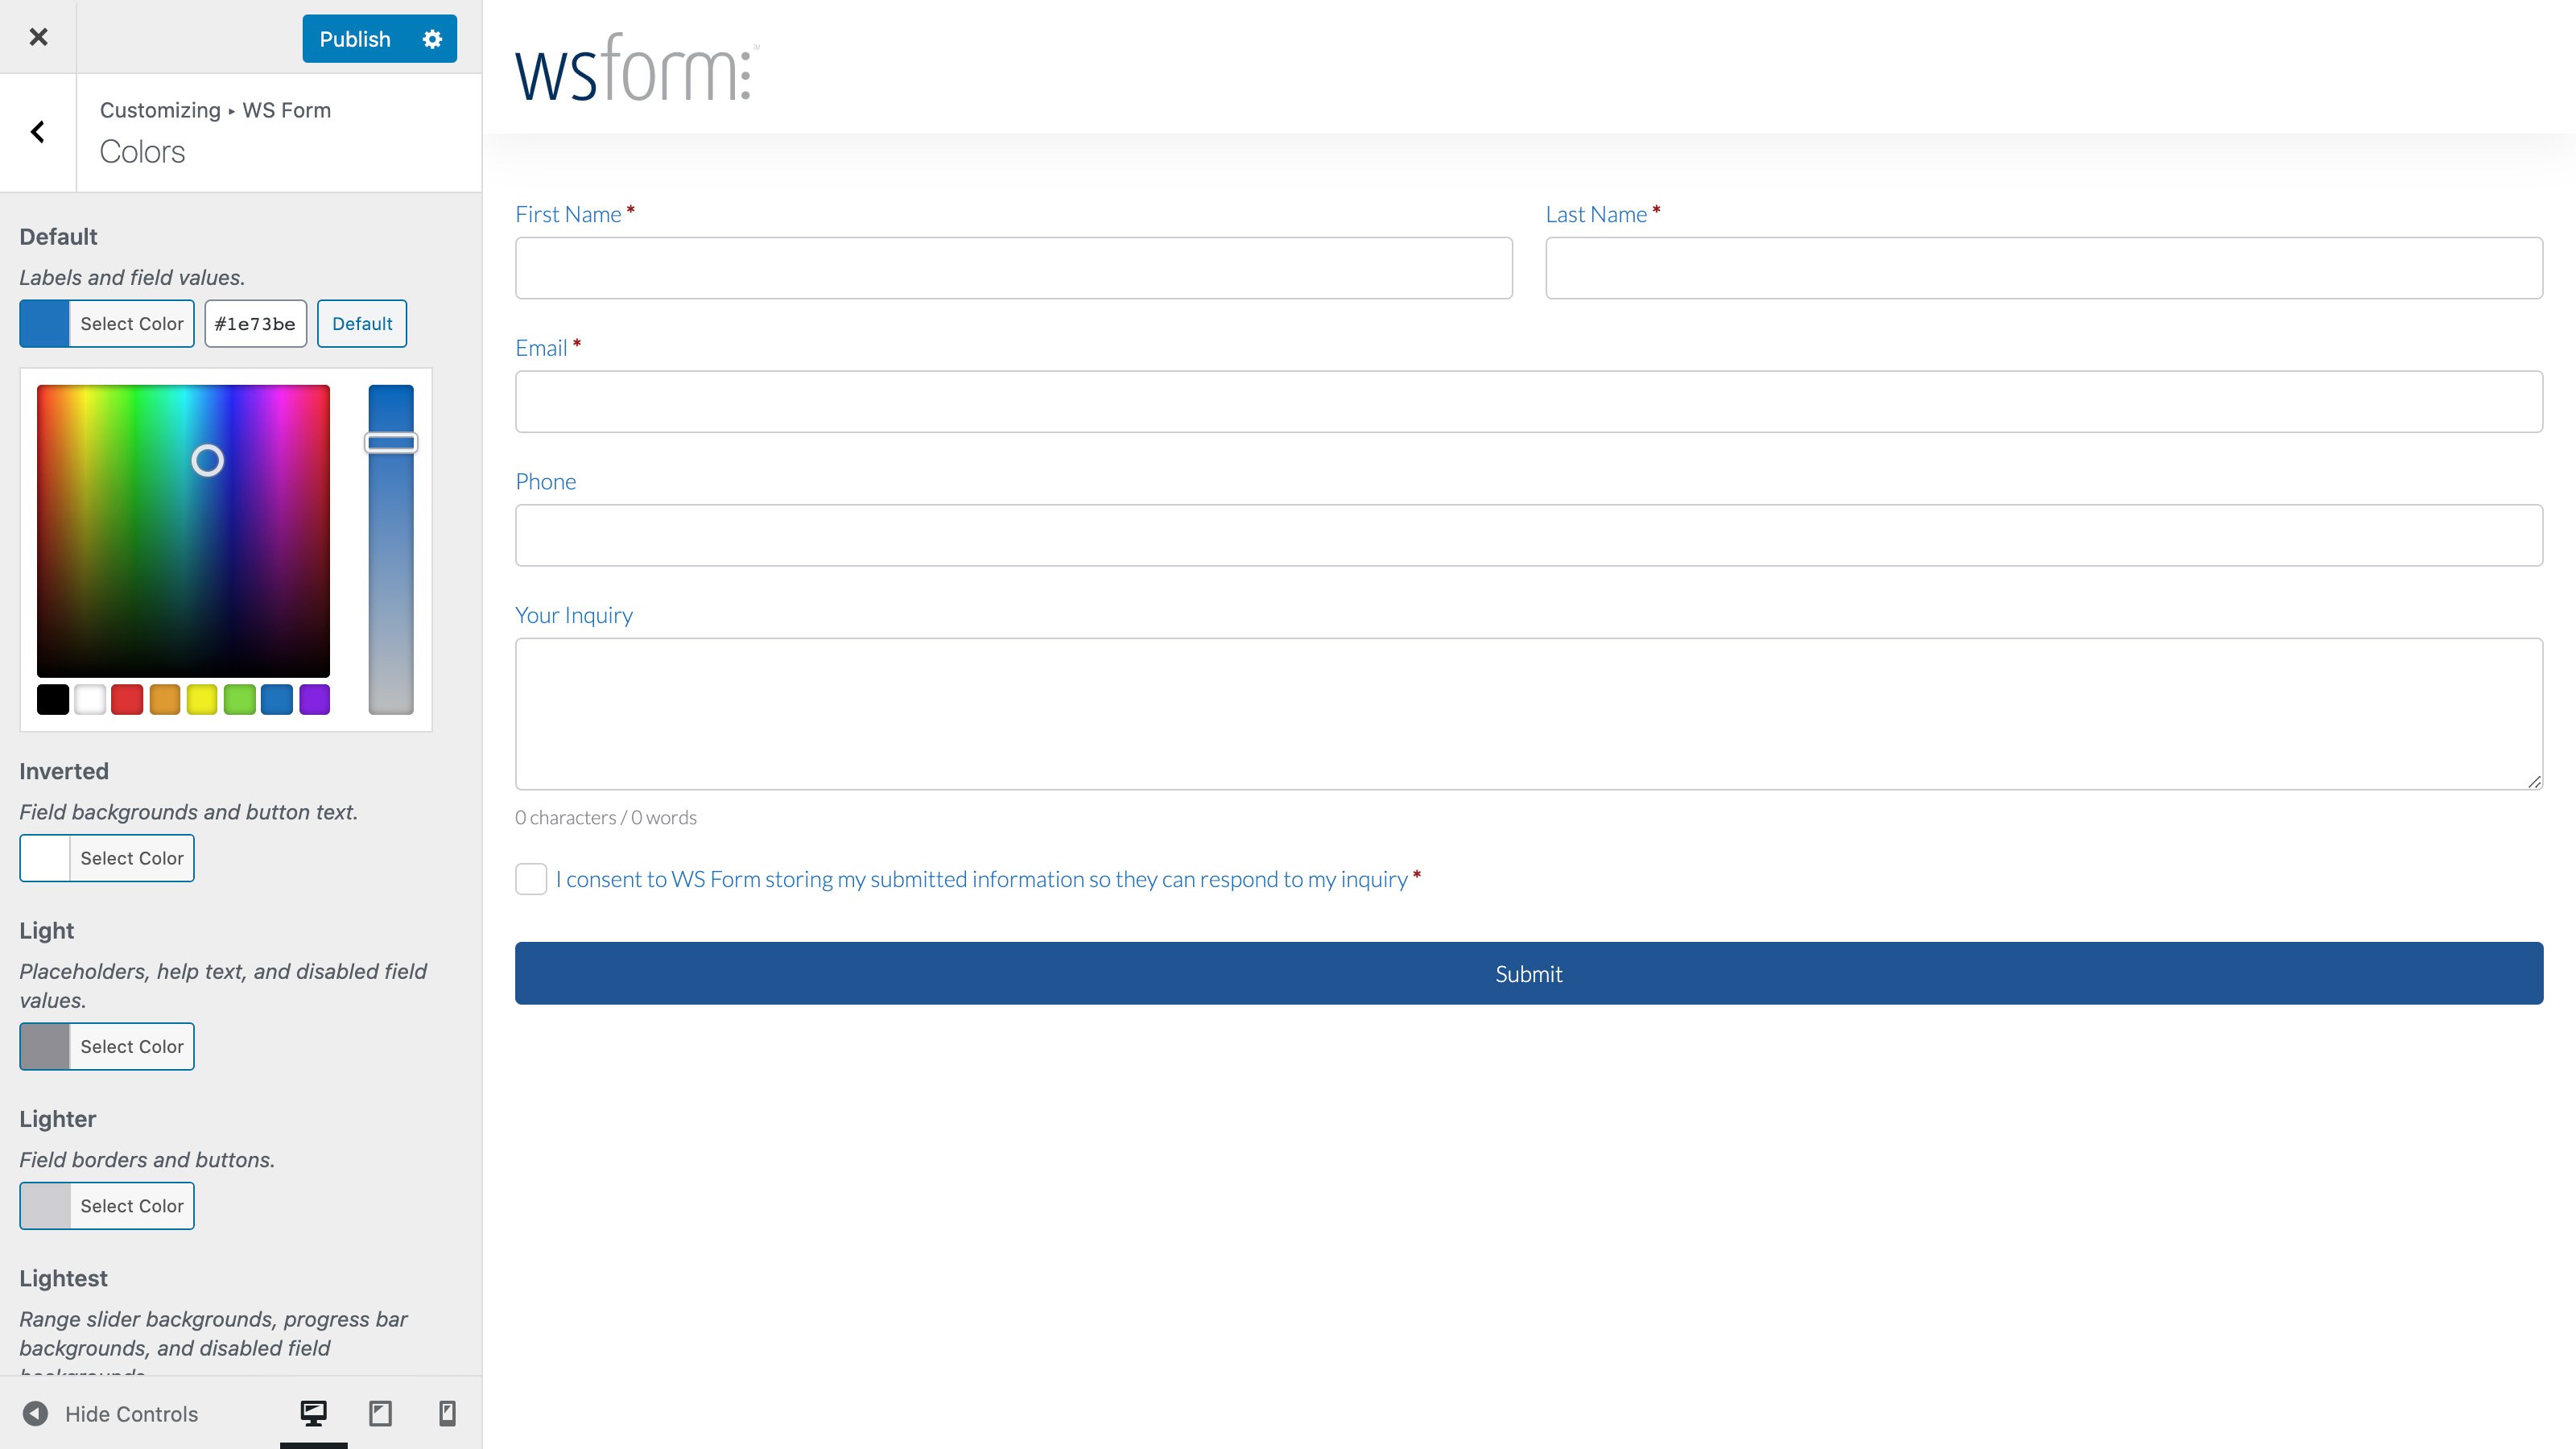Pick the orange palette swatch
Image resolution: width=2576 pixels, height=1449 pixels.
coord(165,699)
